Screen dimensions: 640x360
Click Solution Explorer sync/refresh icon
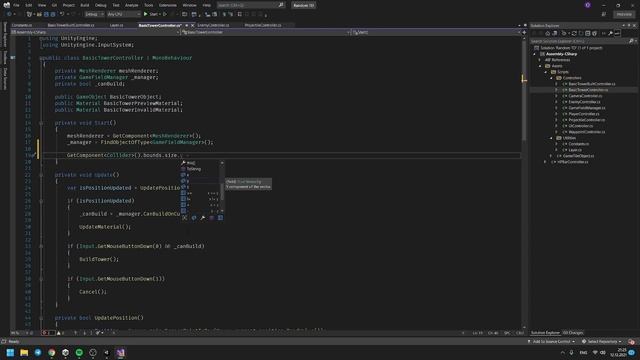574,33
